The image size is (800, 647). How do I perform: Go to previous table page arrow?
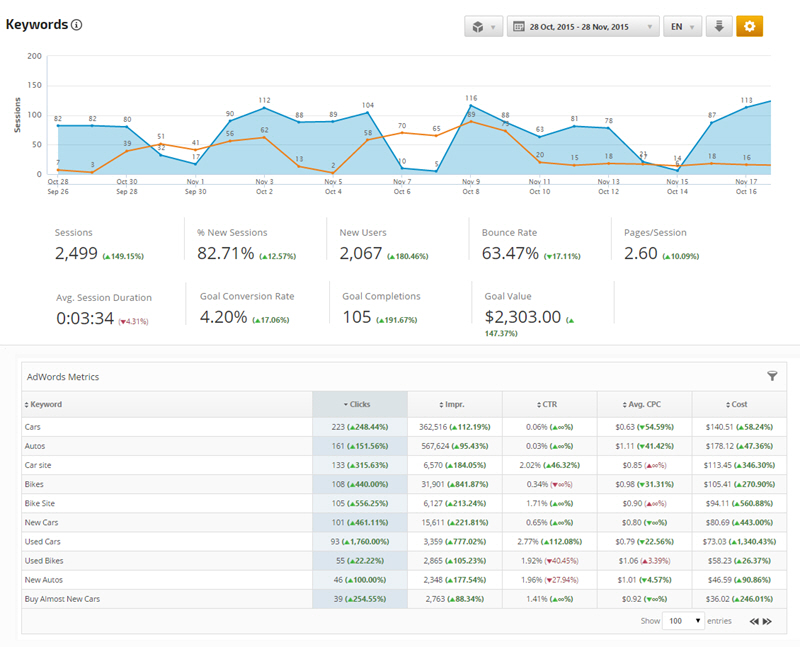click(754, 621)
